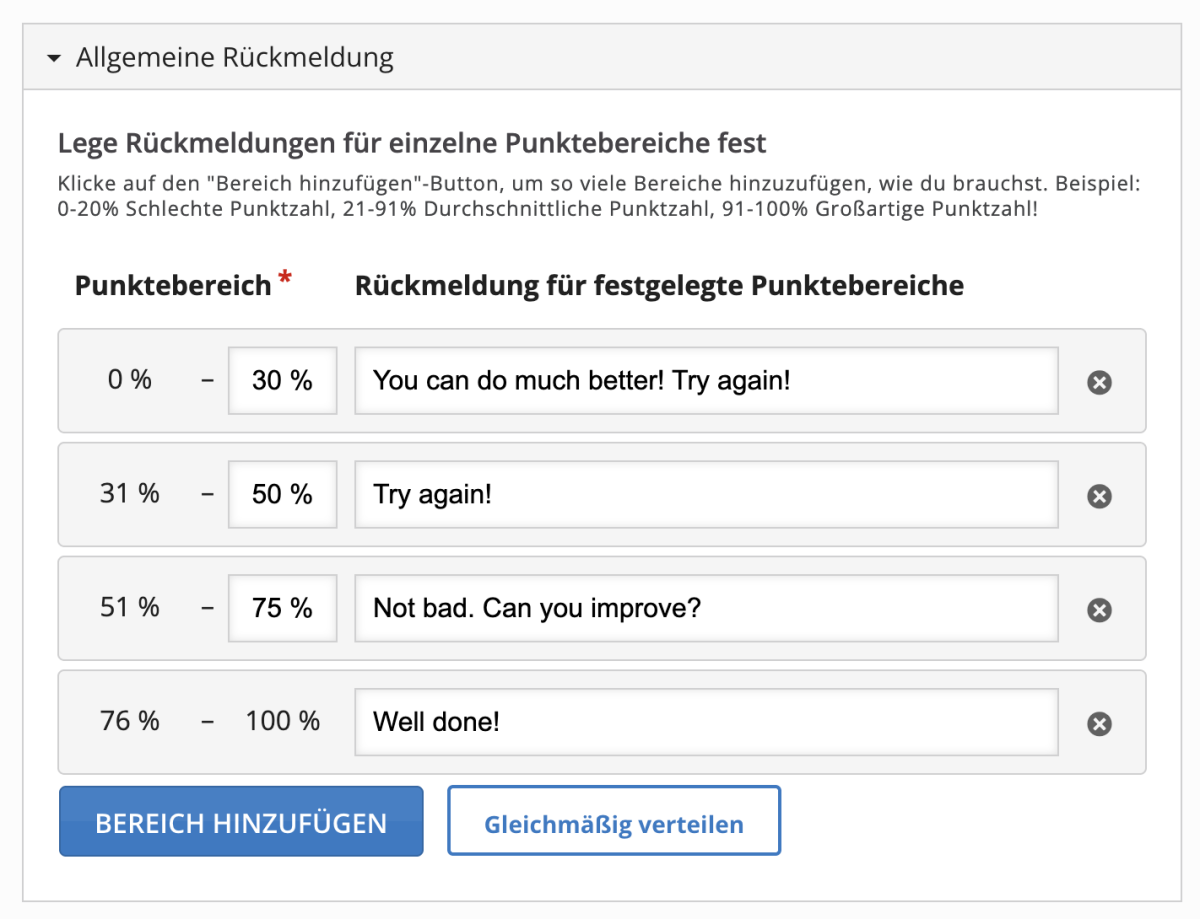1200x919 pixels.
Task: Remove the 51–75 % range row
Action: (x=1099, y=610)
